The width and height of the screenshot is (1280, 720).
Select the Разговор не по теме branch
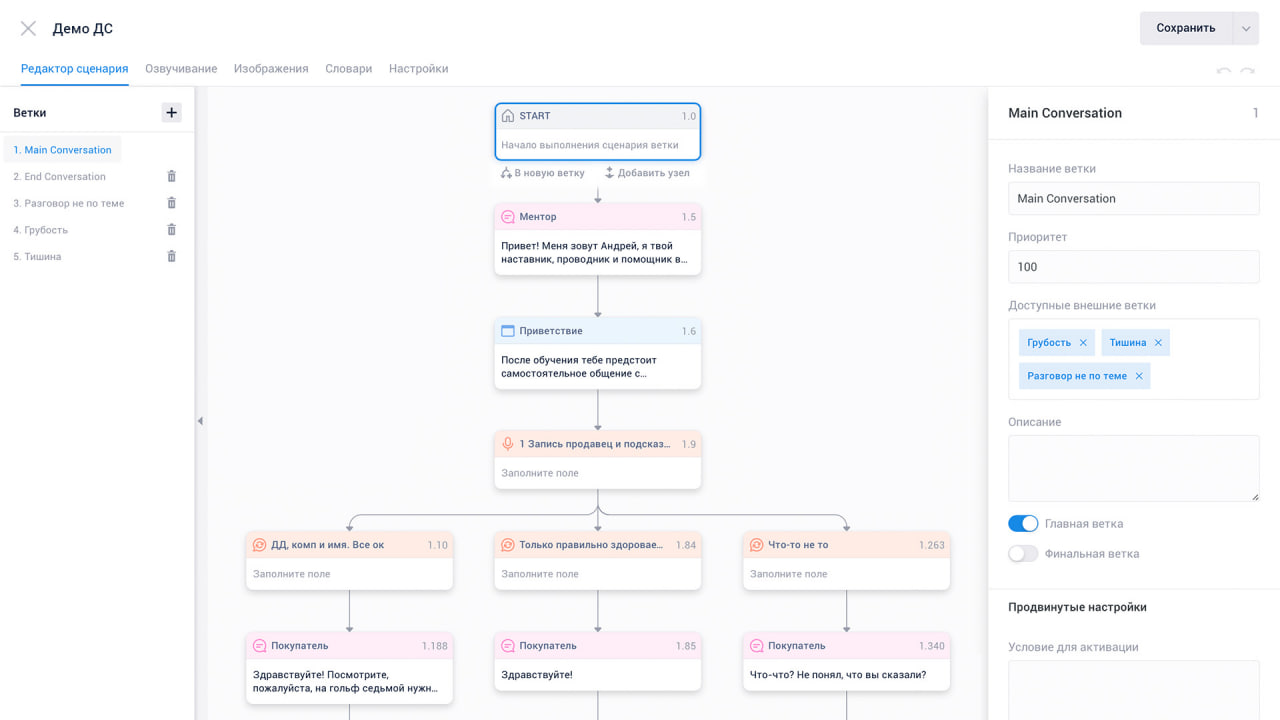point(69,204)
